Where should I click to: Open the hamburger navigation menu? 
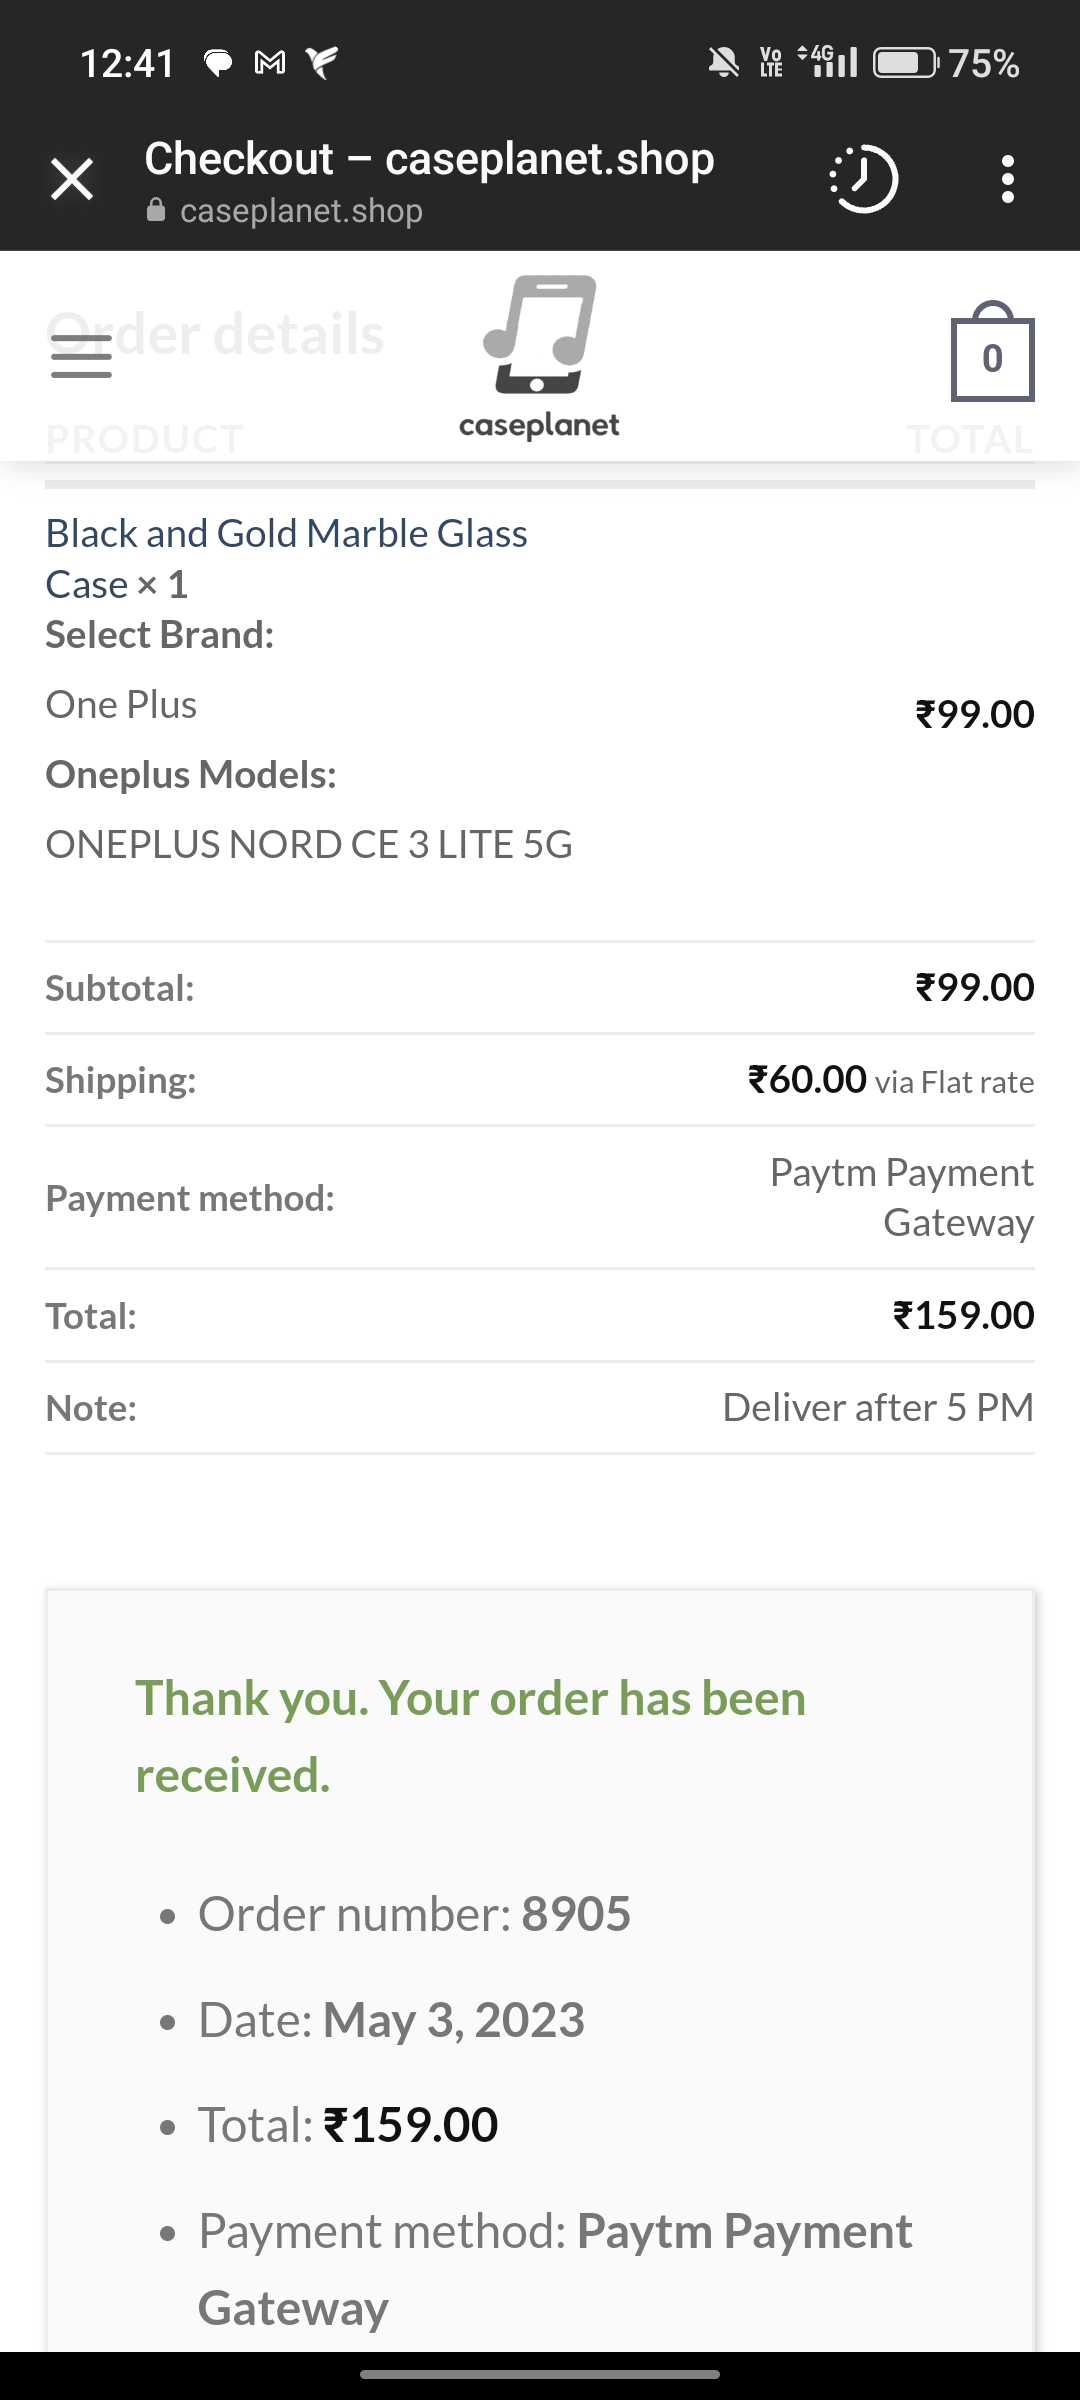[81, 356]
